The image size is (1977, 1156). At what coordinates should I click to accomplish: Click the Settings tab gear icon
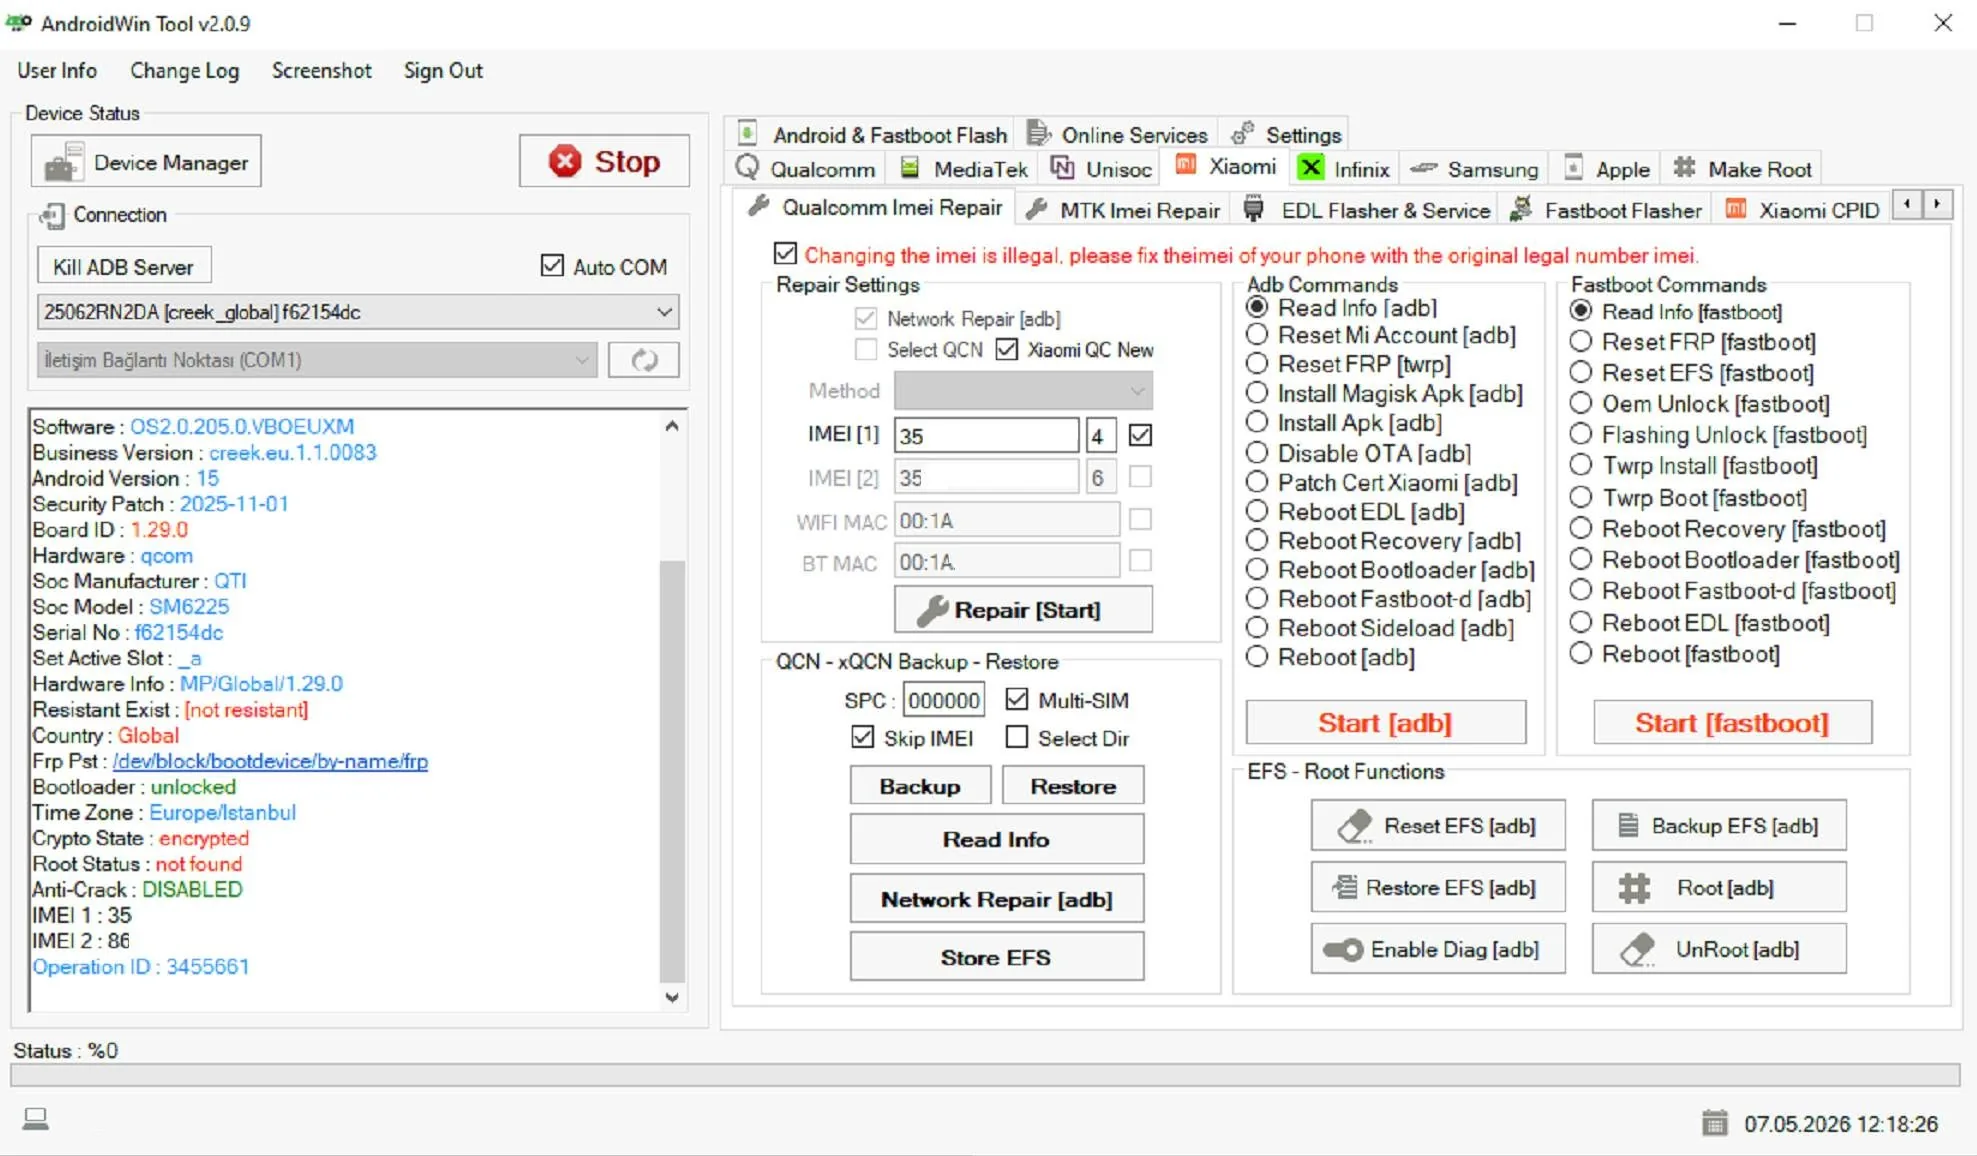click(1242, 134)
